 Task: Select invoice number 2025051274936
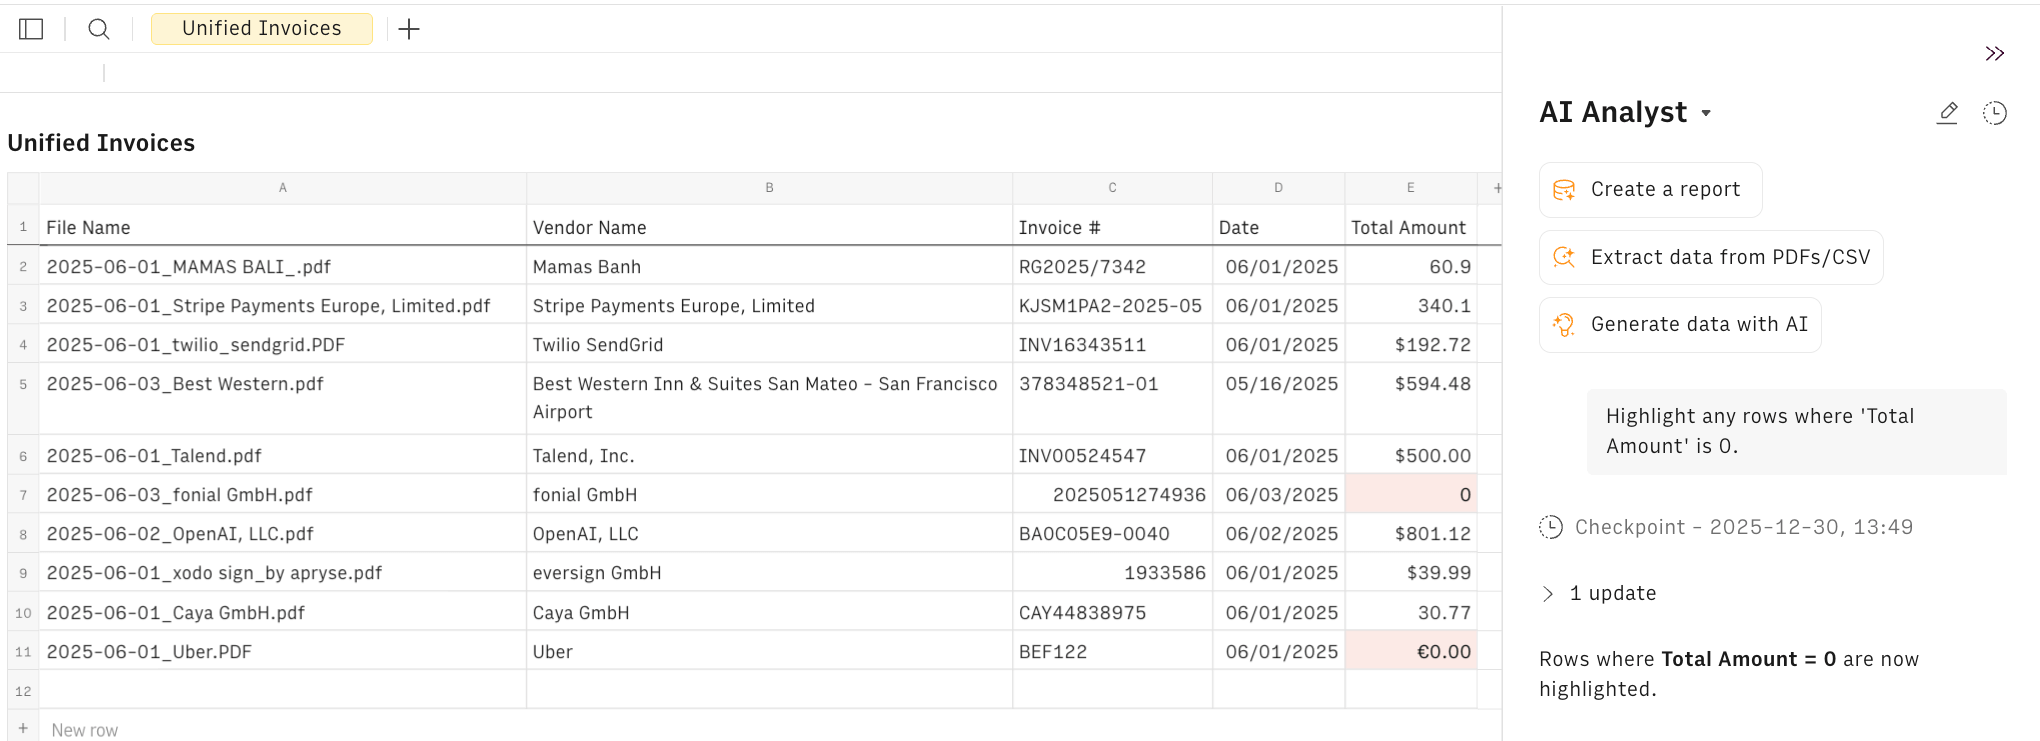(x=1112, y=495)
